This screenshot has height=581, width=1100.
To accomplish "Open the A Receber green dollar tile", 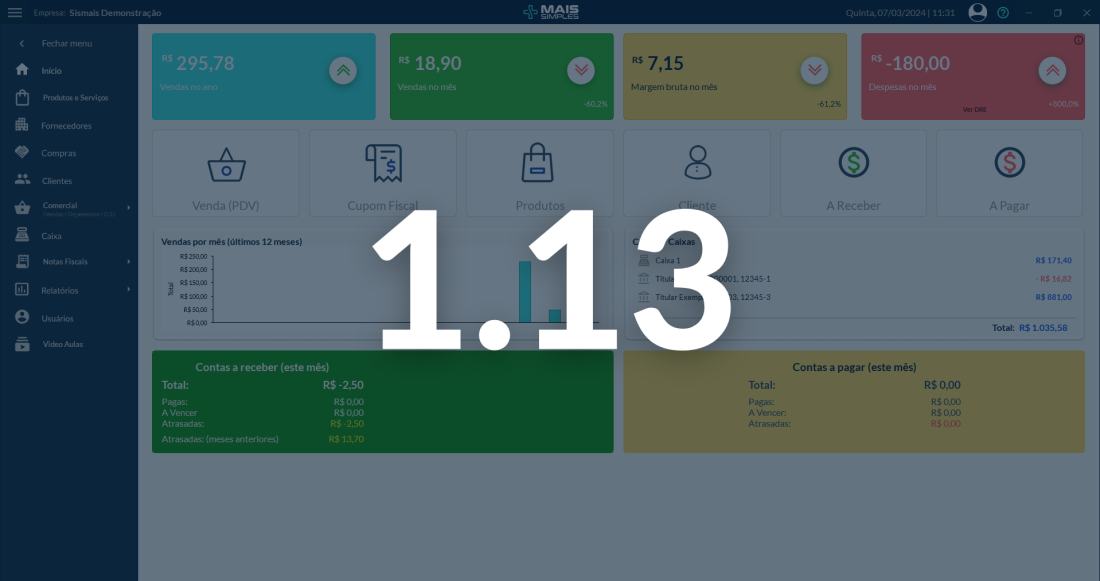I will [x=854, y=173].
